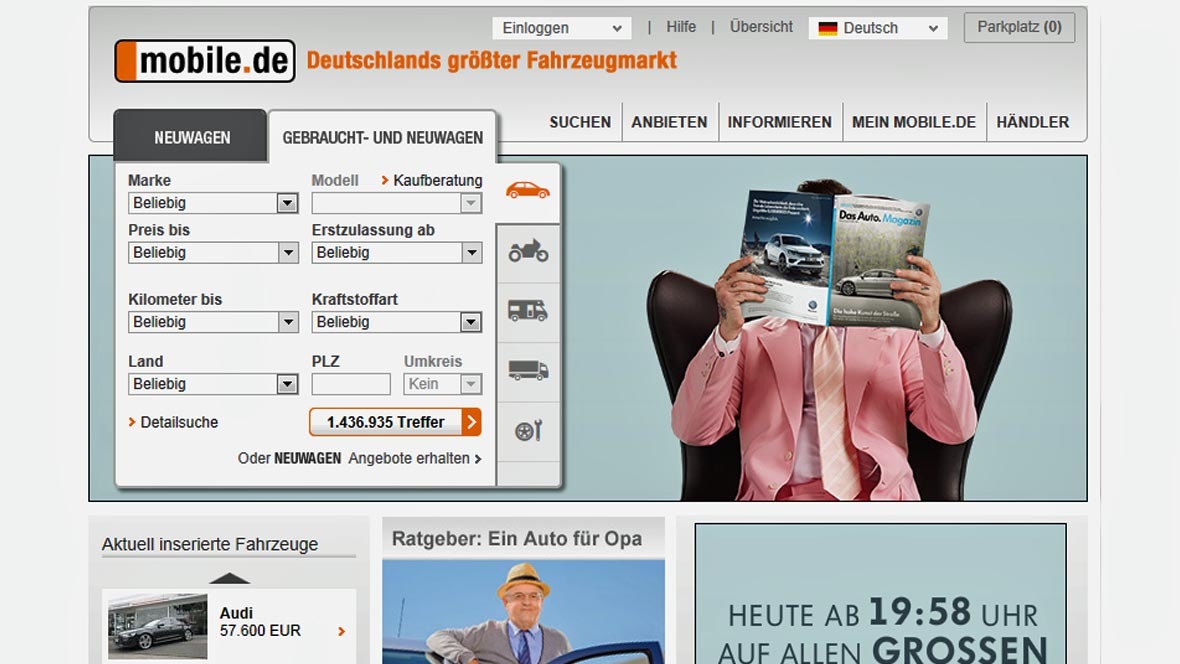Open the Anbieten menu
This screenshot has width=1180, height=664.
[x=669, y=122]
